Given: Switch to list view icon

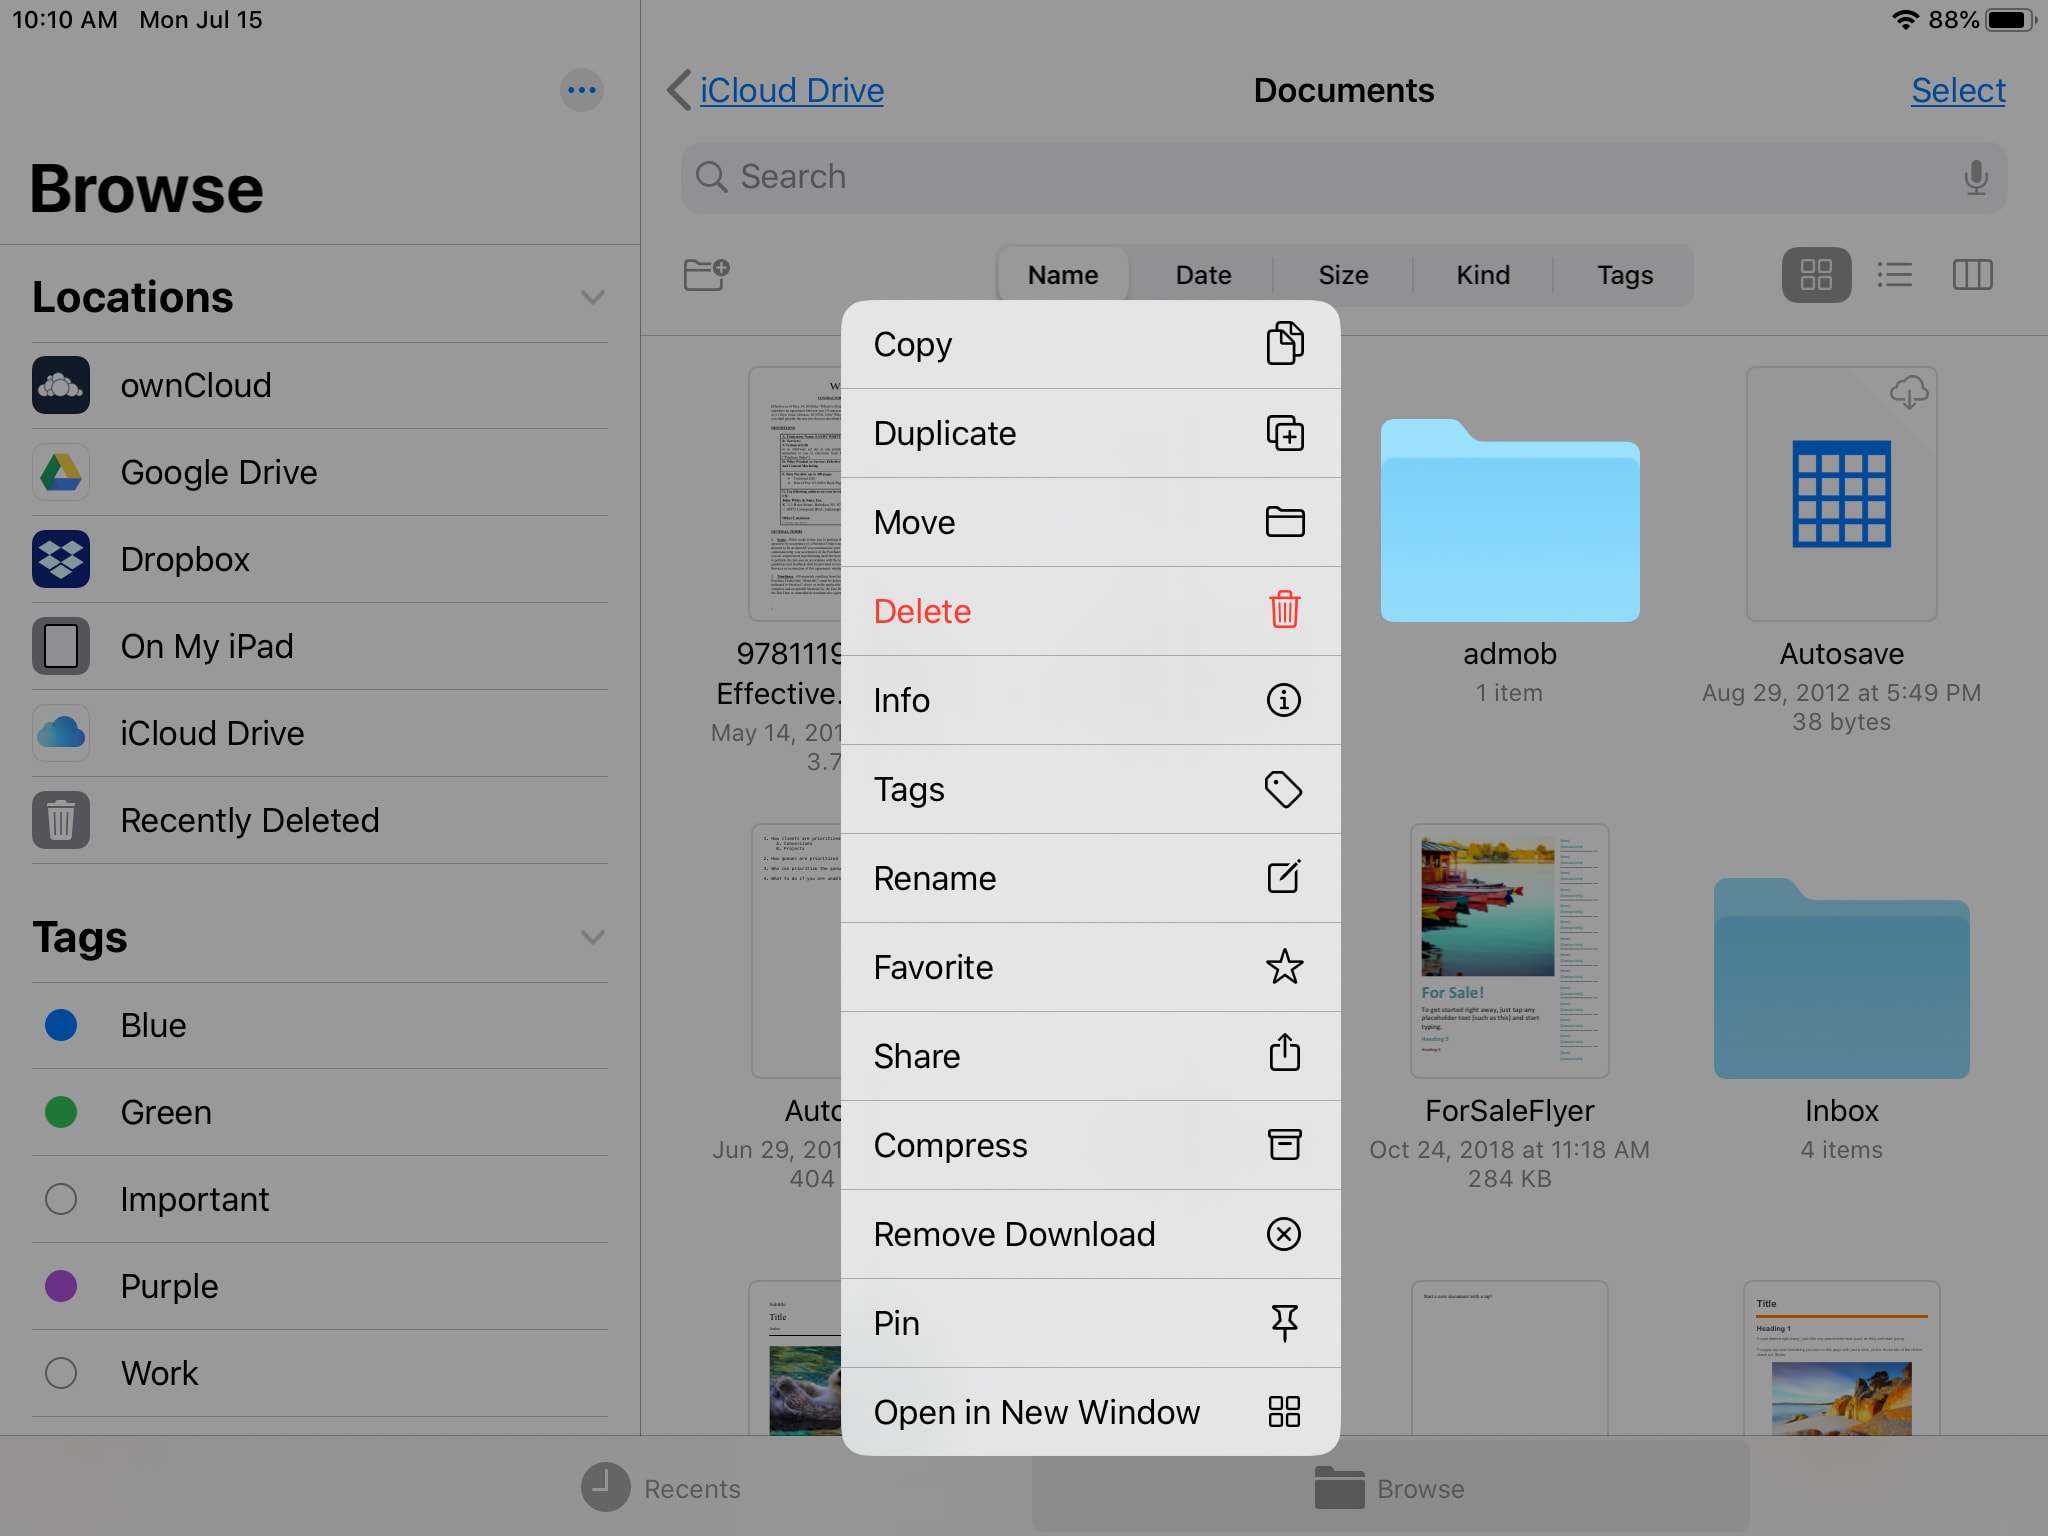Looking at the screenshot, I should (1895, 274).
